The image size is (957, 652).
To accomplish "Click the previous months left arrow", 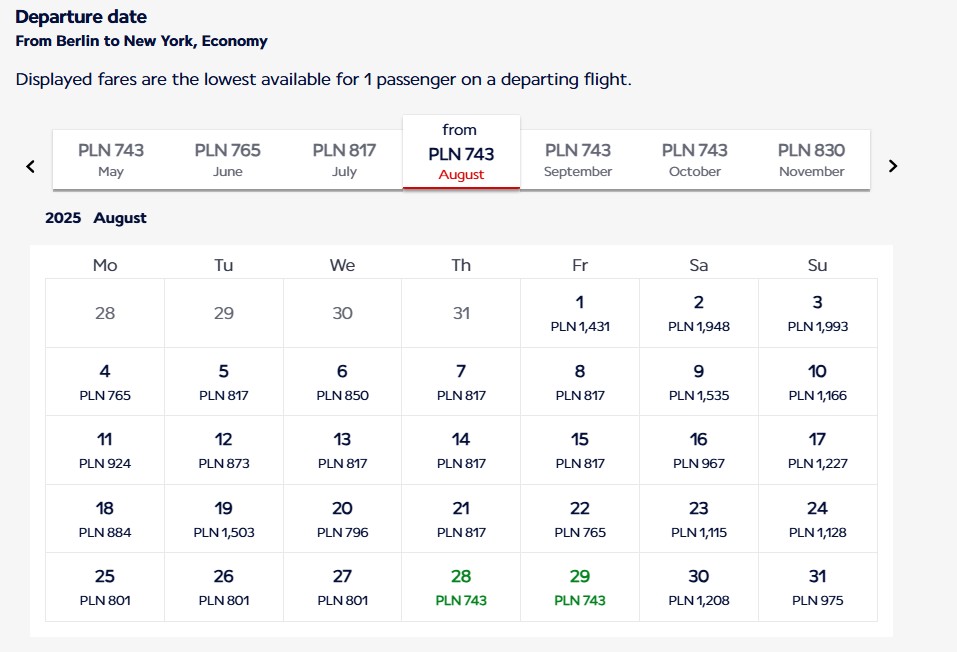I will [x=31, y=166].
